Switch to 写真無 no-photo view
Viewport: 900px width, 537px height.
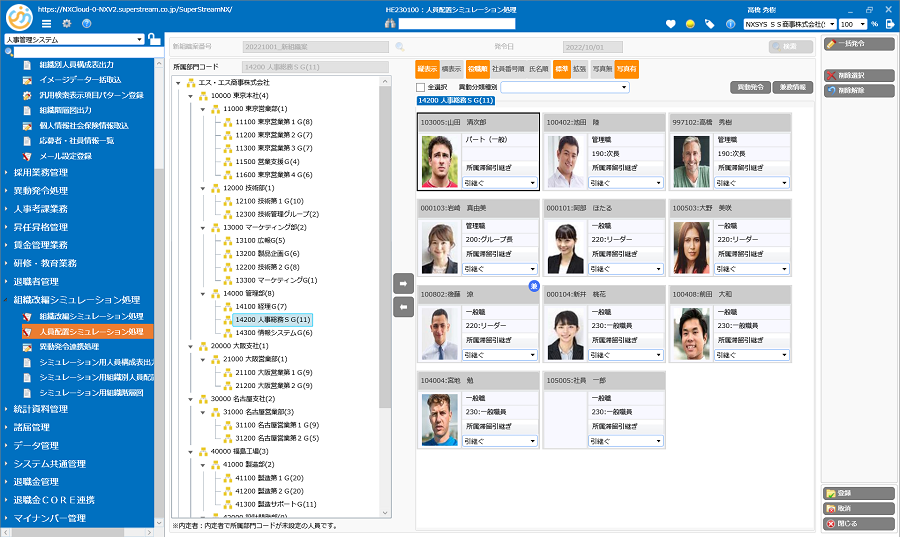pos(601,69)
